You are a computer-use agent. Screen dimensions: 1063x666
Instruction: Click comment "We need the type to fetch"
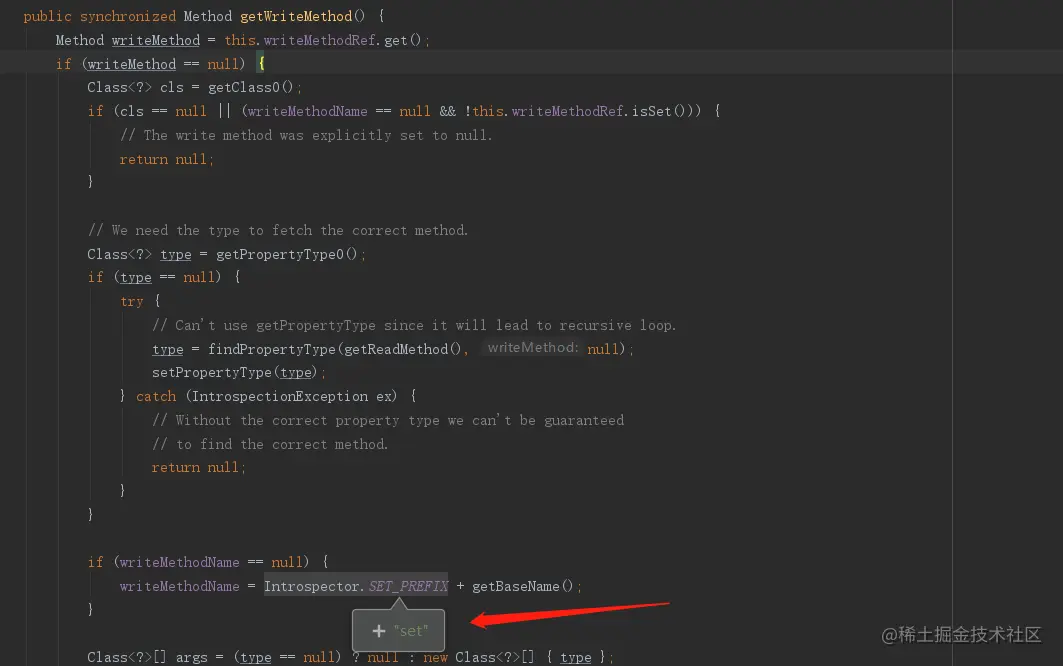tap(278, 230)
